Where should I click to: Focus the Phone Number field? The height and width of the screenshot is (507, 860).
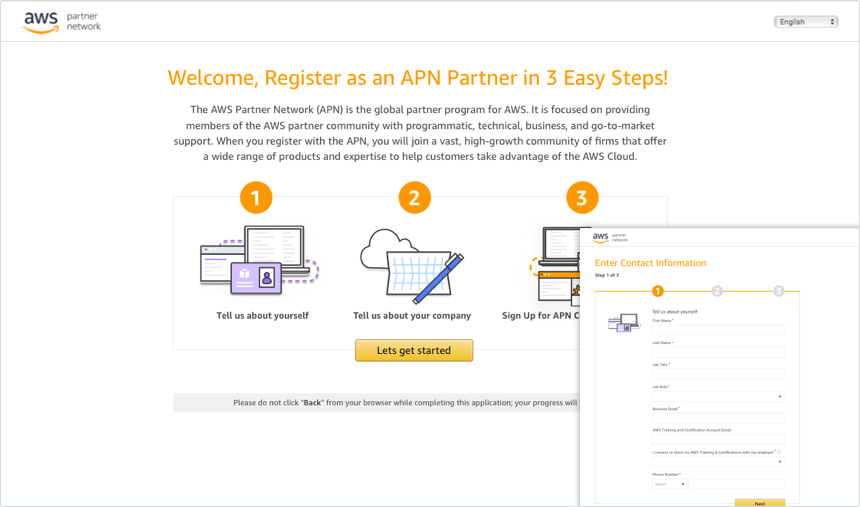pyautogui.click(x=739, y=484)
